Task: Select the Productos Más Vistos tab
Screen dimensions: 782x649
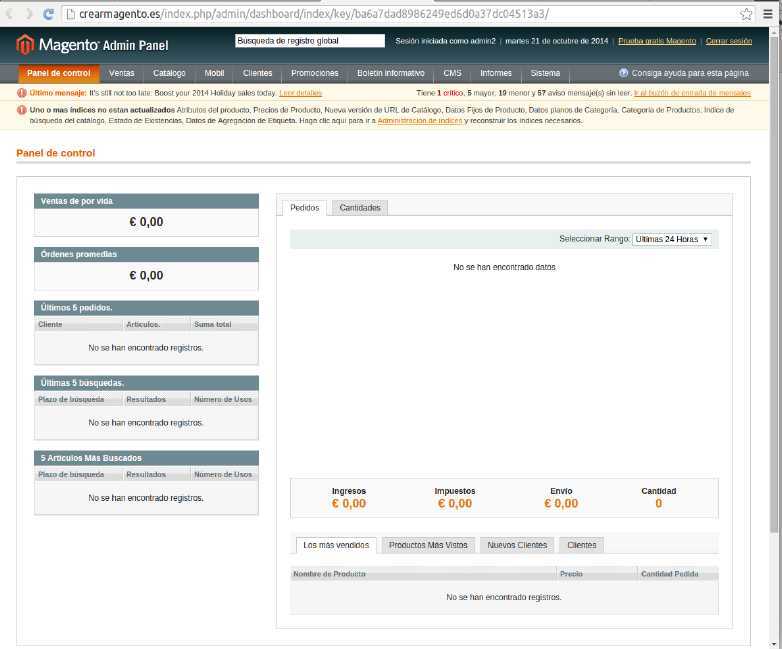Action: click(428, 545)
